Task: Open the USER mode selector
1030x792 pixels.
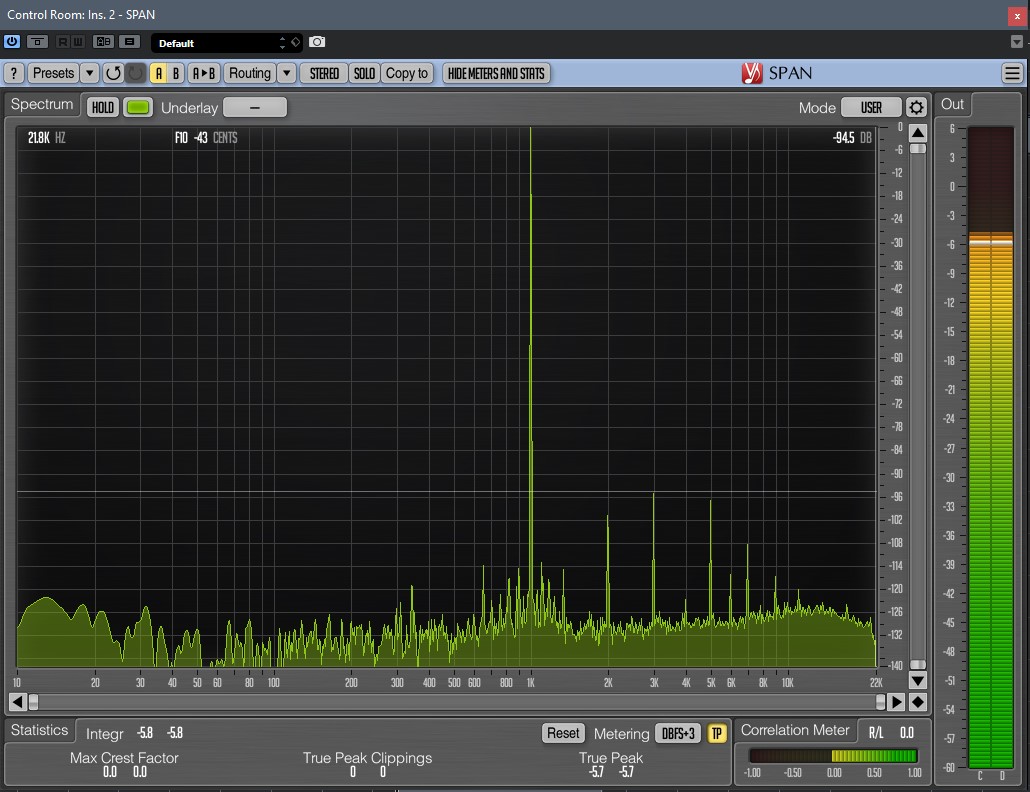Action: 871,108
